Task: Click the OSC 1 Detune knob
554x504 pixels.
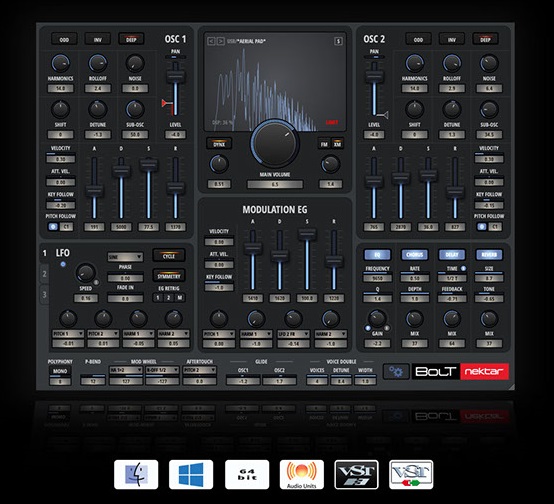Action: point(98,110)
